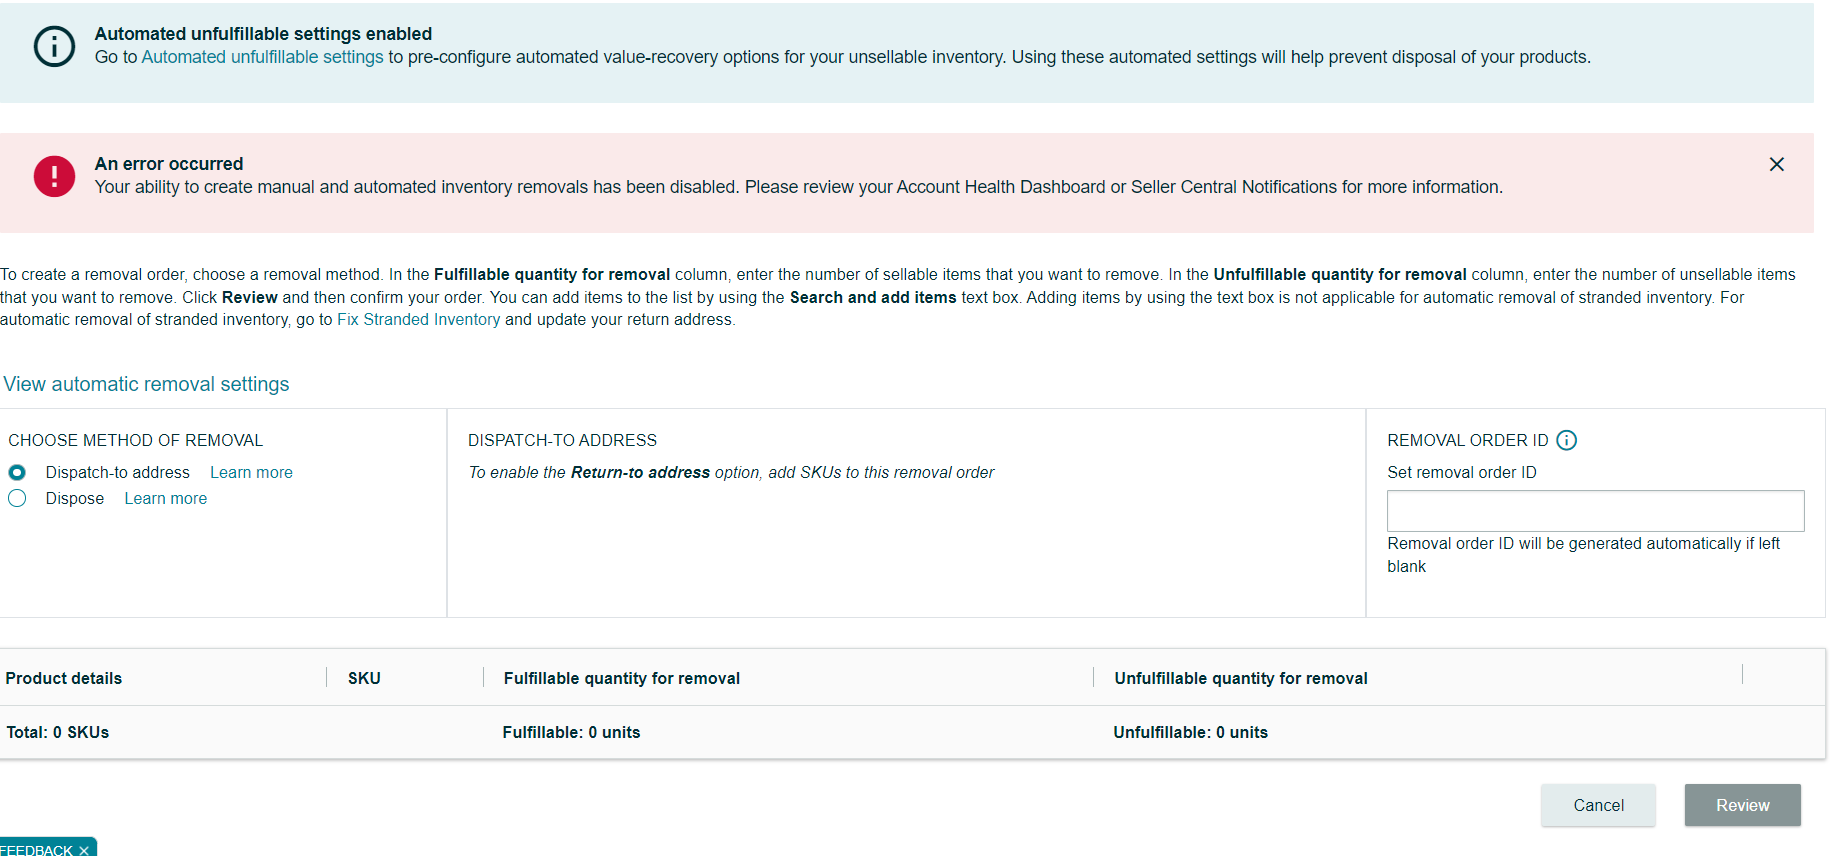The width and height of the screenshot is (1832, 856).
Task: Click the Product details column header
Action: tap(64, 678)
